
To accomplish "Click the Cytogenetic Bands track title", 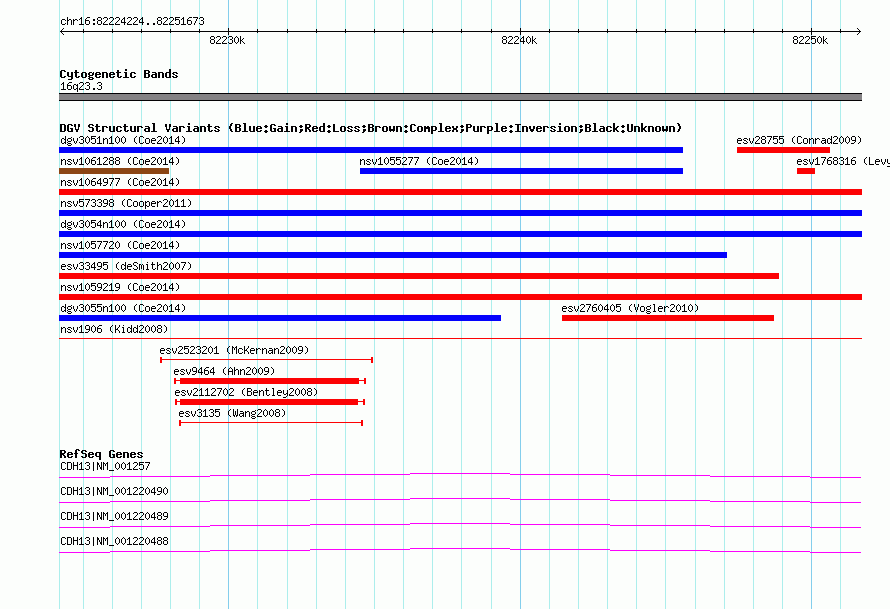I will click(x=119, y=74).
